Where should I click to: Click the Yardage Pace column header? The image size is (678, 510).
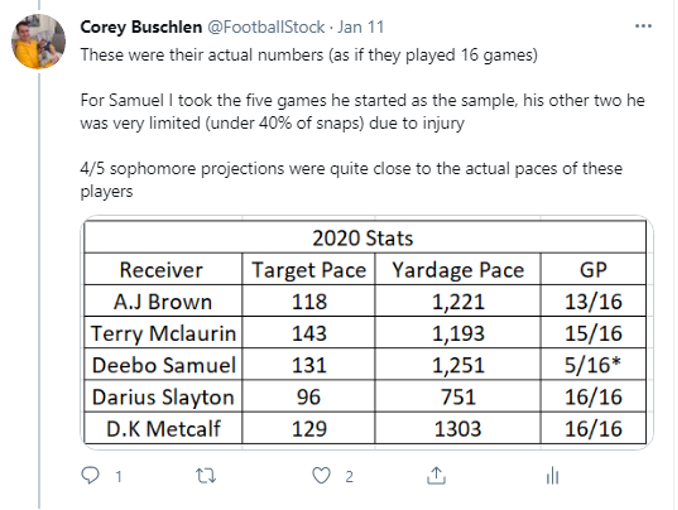458,270
